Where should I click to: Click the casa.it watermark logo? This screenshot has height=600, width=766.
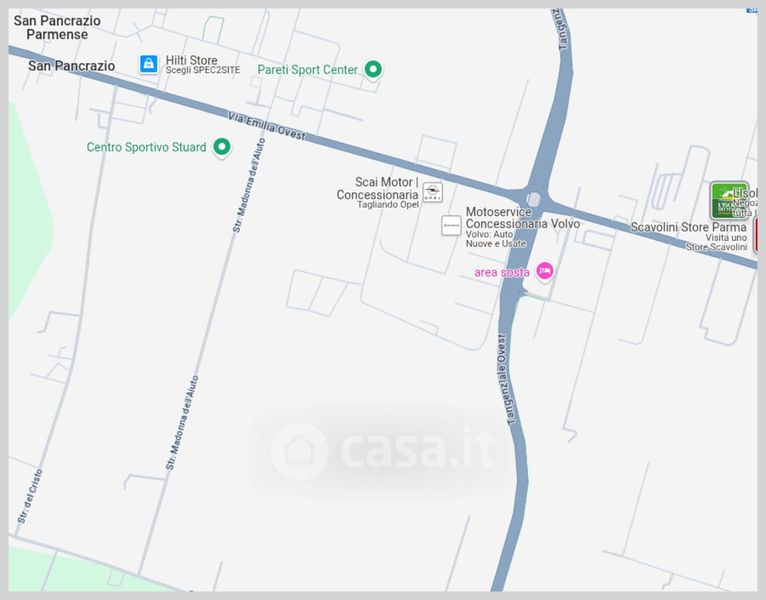tap(382, 450)
